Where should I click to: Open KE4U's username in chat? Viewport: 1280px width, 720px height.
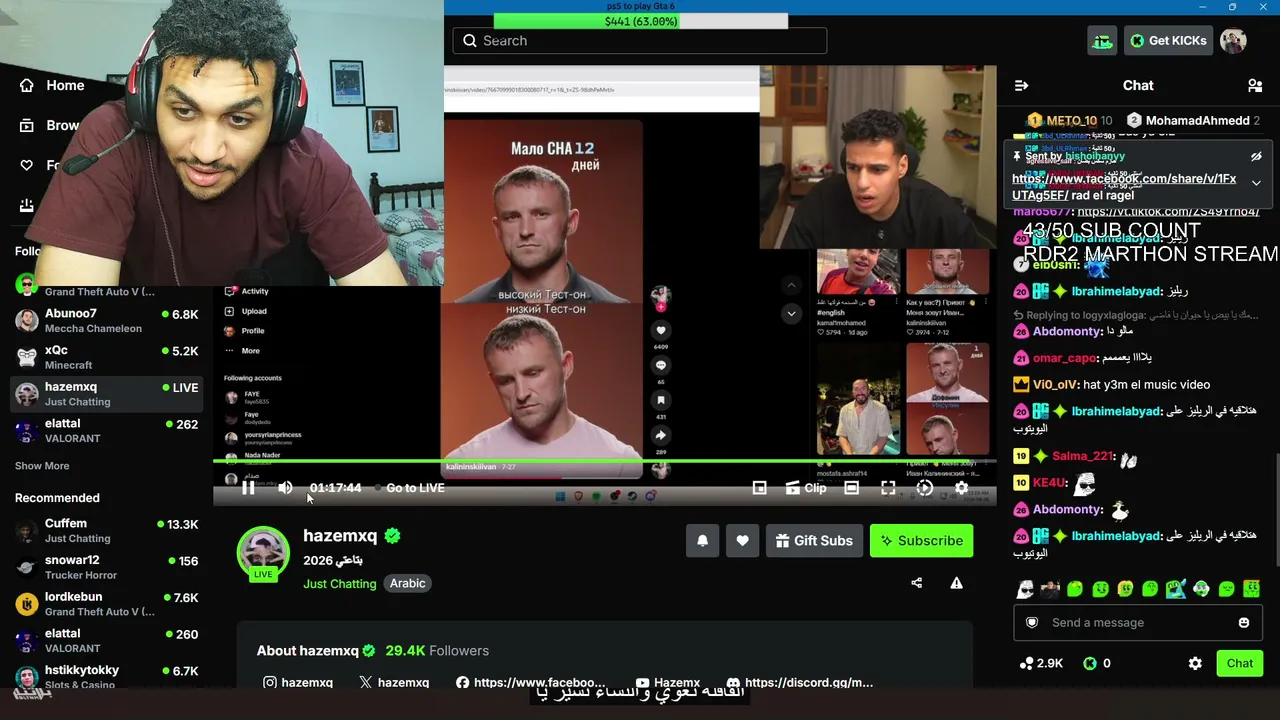click(x=1049, y=483)
